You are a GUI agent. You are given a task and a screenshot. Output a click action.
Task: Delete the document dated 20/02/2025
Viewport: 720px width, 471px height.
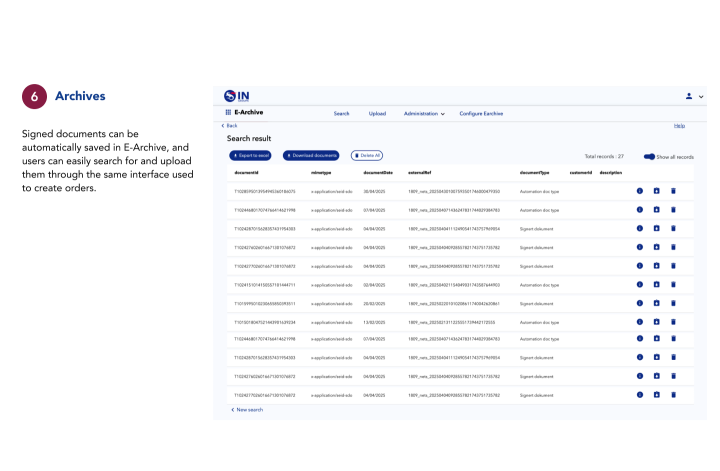pos(673,304)
